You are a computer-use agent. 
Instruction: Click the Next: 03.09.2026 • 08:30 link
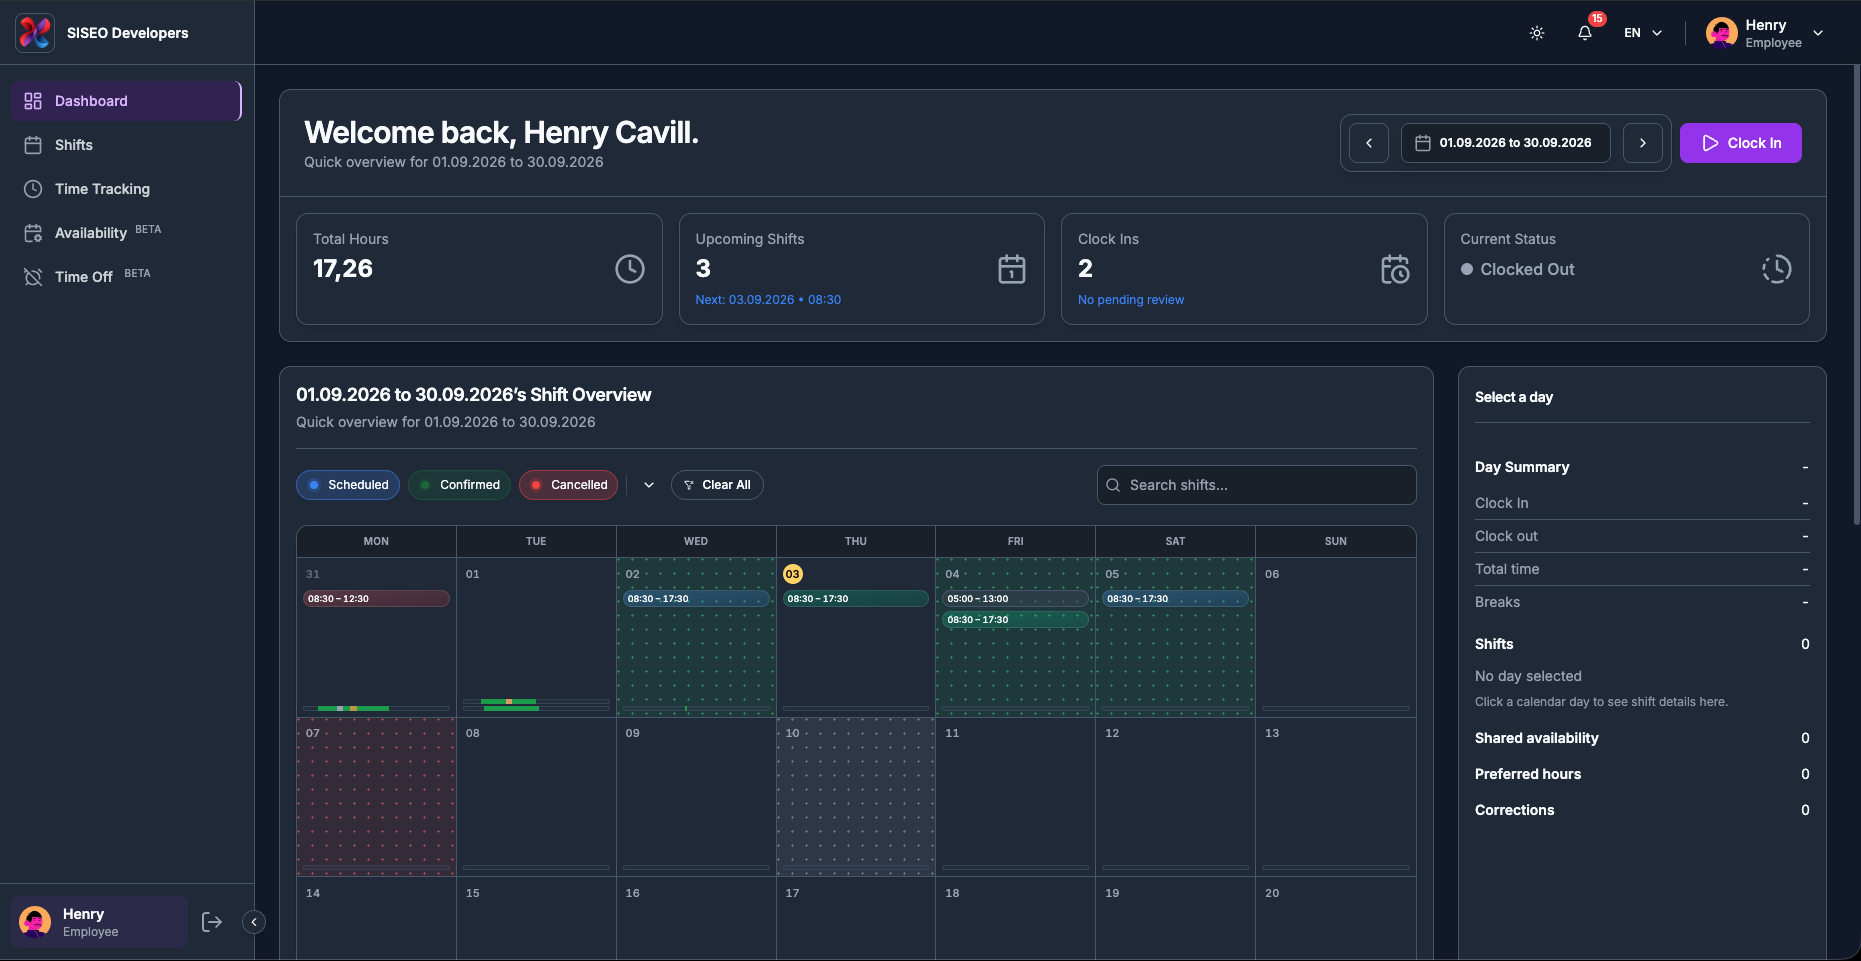click(x=768, y=300)
